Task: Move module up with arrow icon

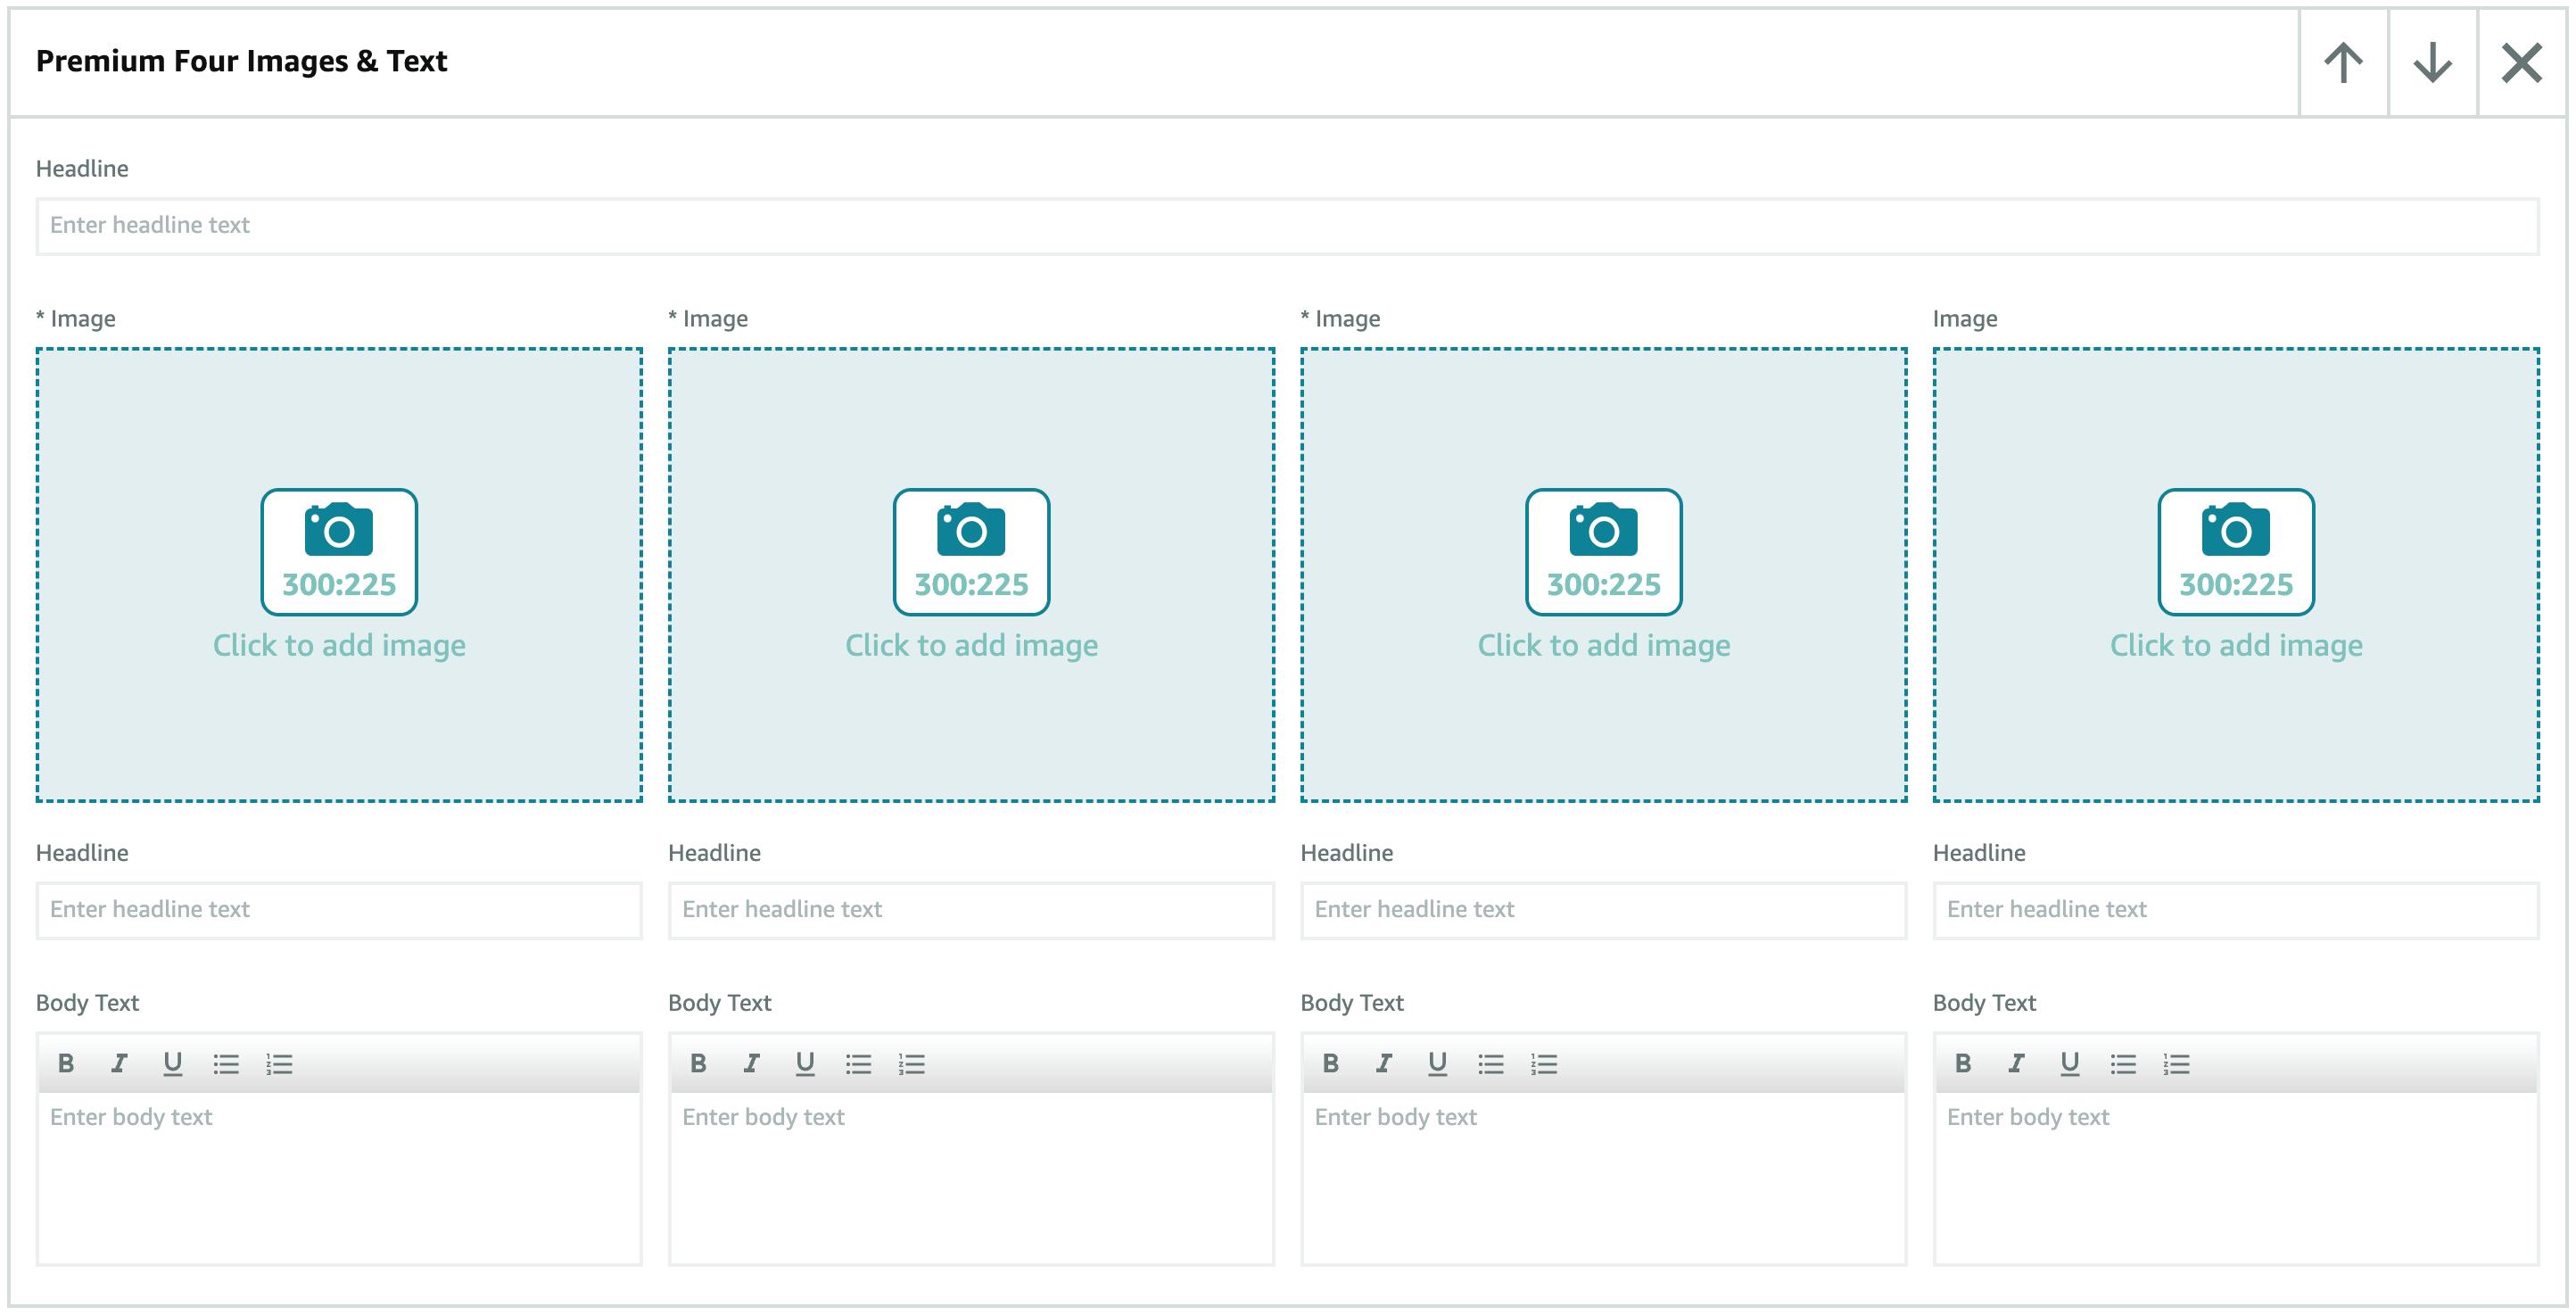Action: click(x=2342, y=62)
